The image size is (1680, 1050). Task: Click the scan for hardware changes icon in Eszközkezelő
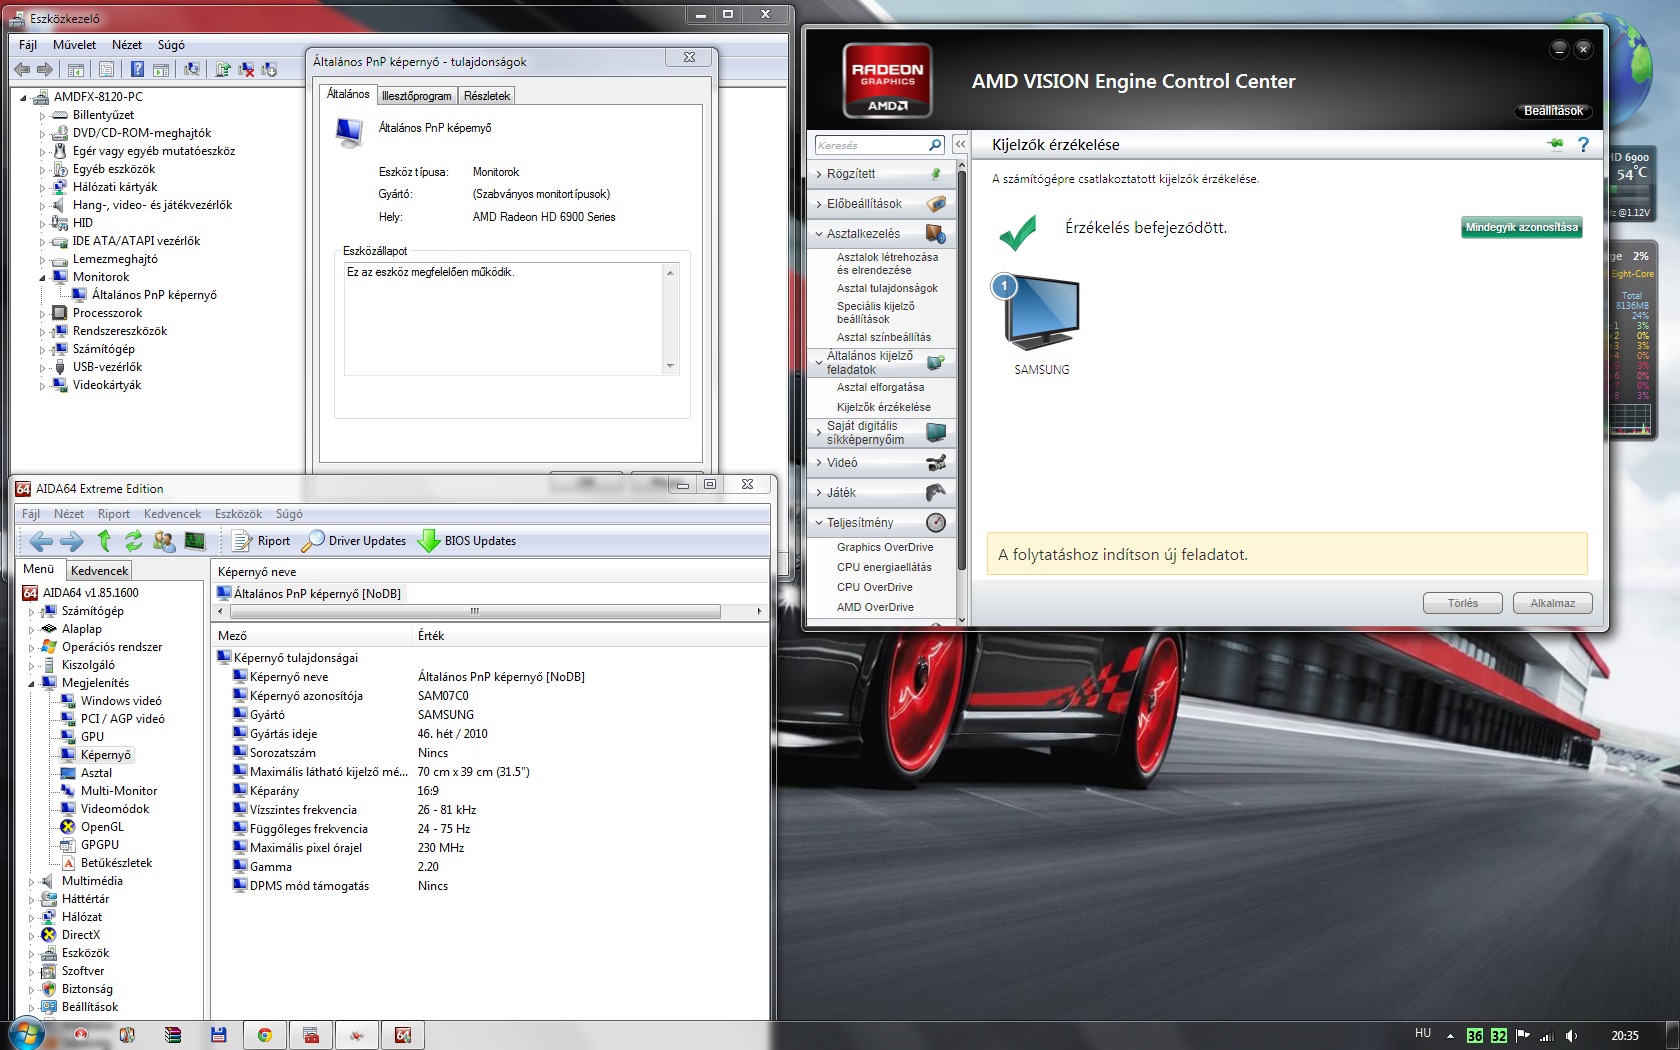click(x=192, y=70)
